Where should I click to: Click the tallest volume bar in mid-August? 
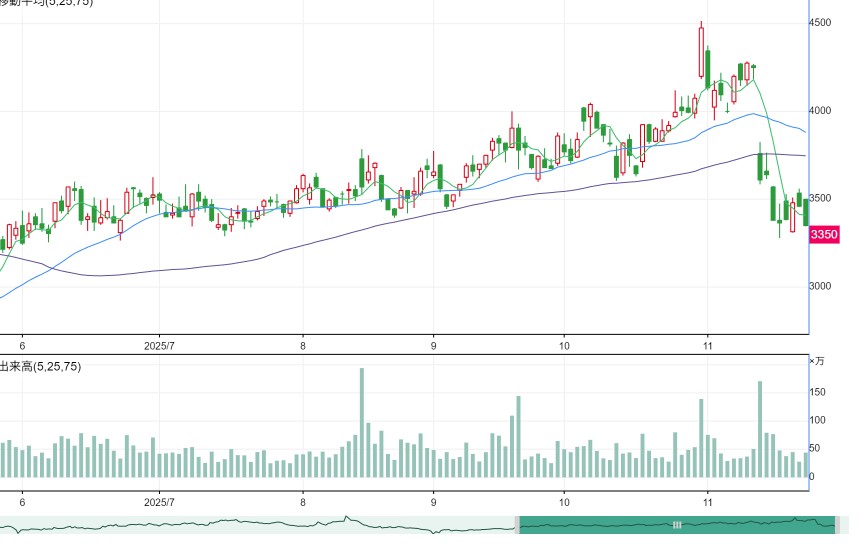click(x=362, y=422)
